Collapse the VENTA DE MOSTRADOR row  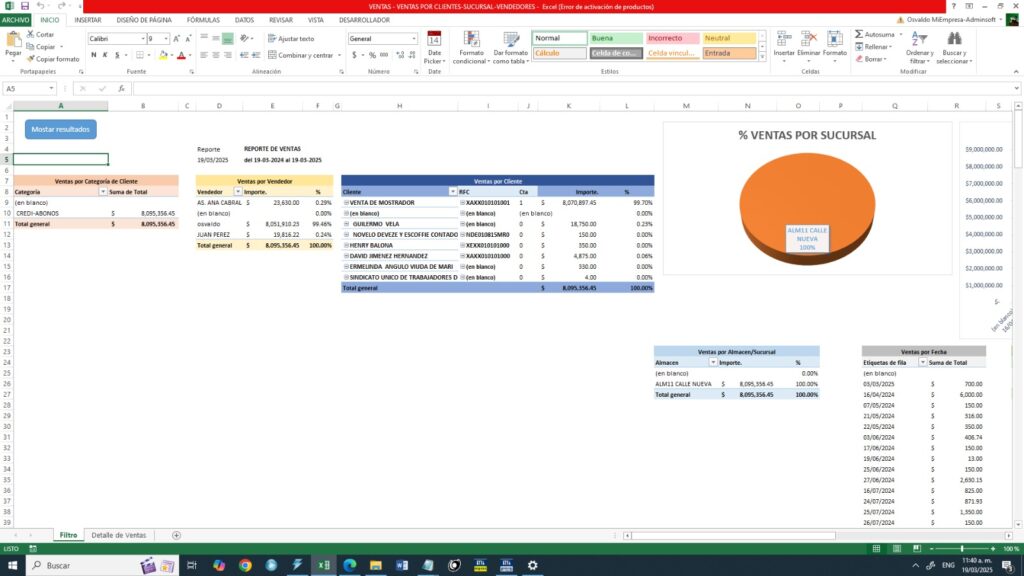pos(346,202)
